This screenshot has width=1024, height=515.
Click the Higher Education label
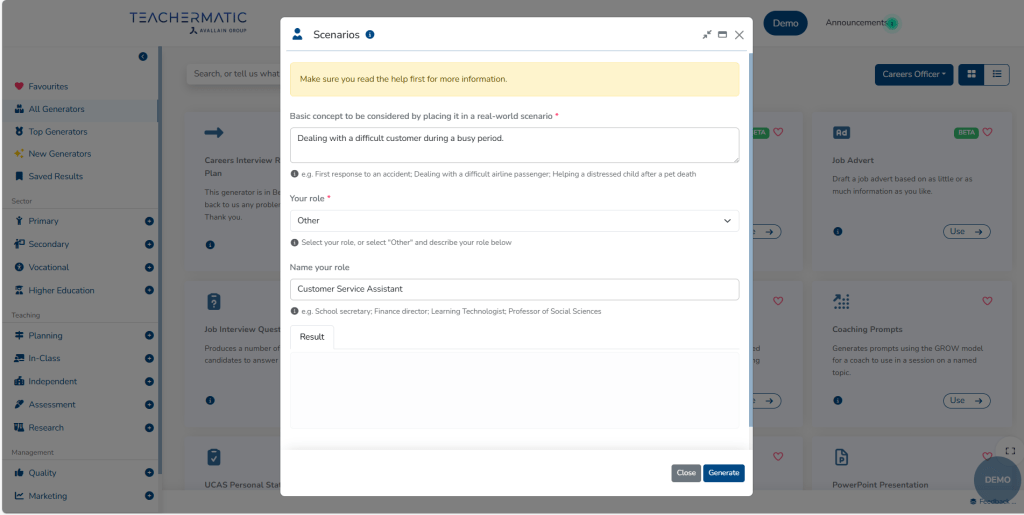click(x=61, y=290)
